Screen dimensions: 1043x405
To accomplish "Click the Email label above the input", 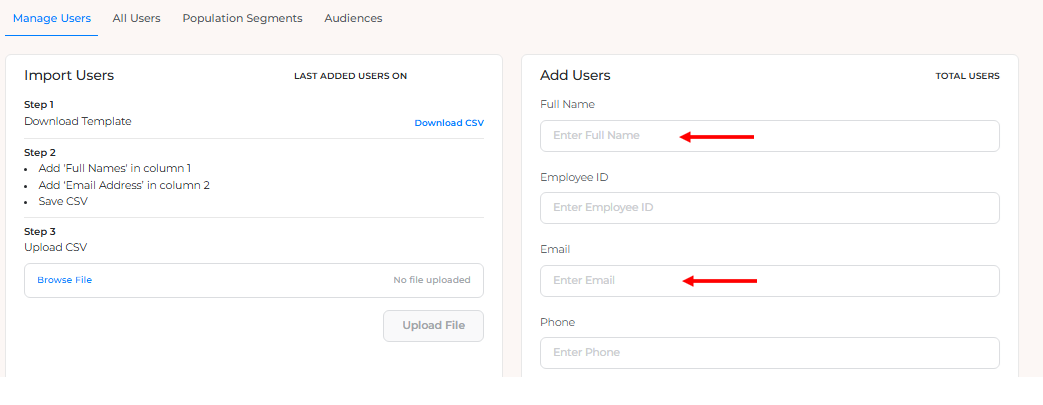I will 555,249.
